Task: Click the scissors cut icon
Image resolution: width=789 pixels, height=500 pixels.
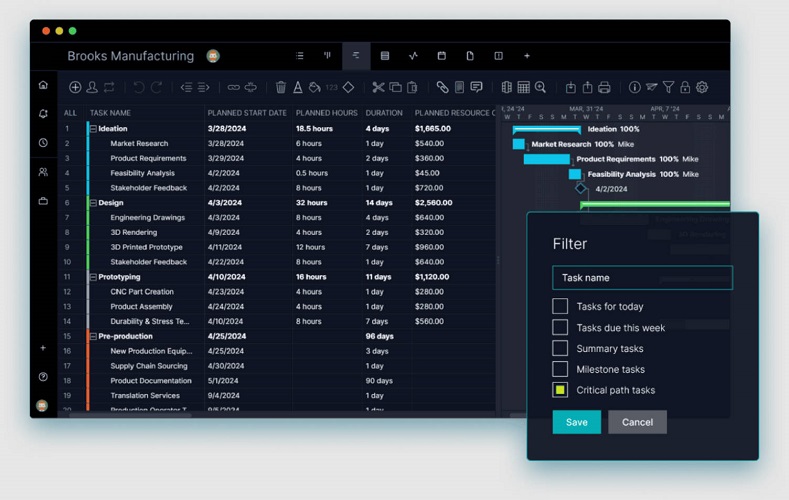Action: pyautogui.click(x=378, y=88)
